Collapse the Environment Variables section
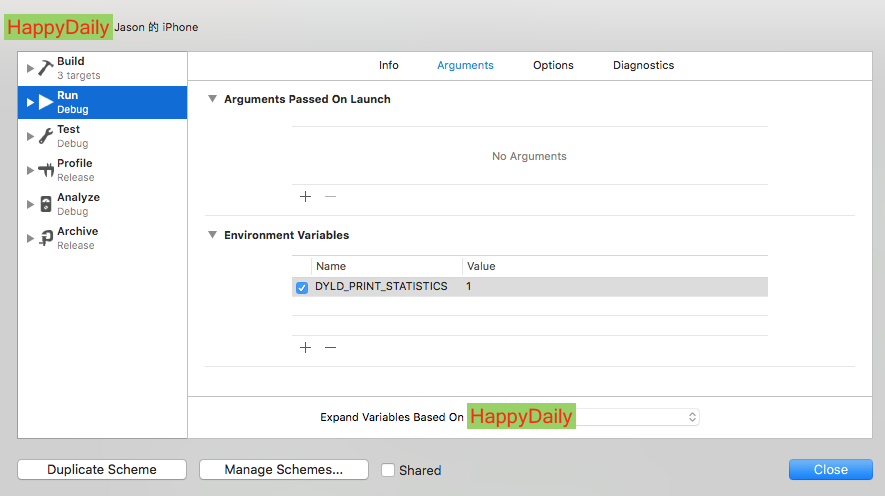Viewport: 885px width, 496px height. pyautogui.click(x=212, y=235)
